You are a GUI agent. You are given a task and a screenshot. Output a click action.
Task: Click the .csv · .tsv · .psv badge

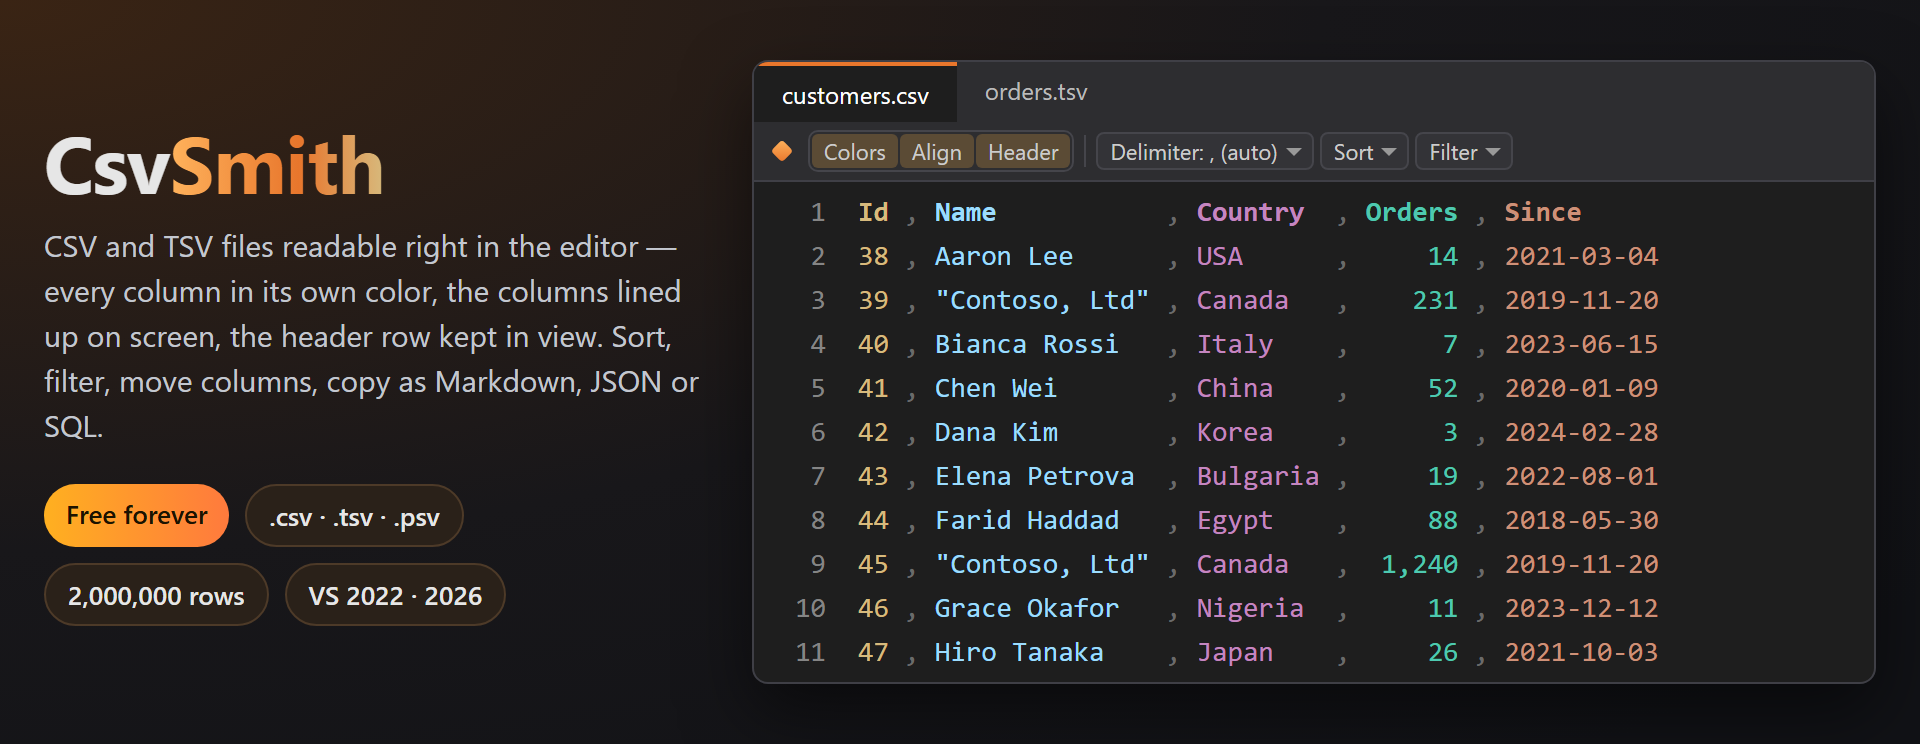[354, 516]
